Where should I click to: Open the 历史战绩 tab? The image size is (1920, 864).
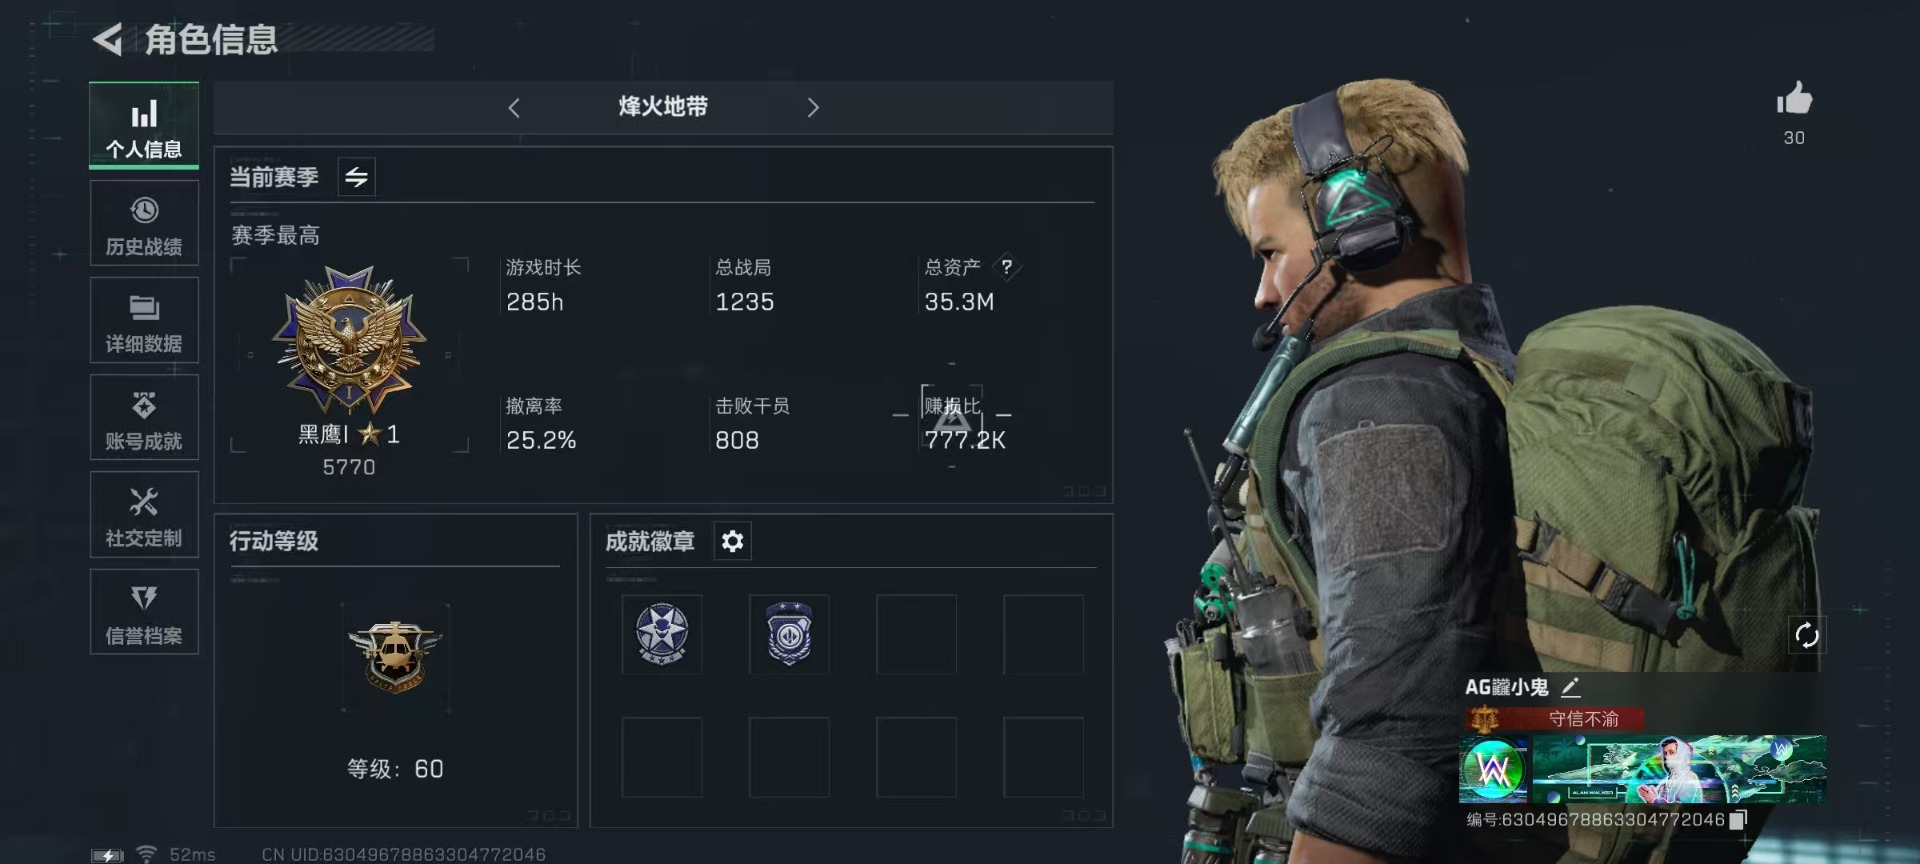pos(144,224)
